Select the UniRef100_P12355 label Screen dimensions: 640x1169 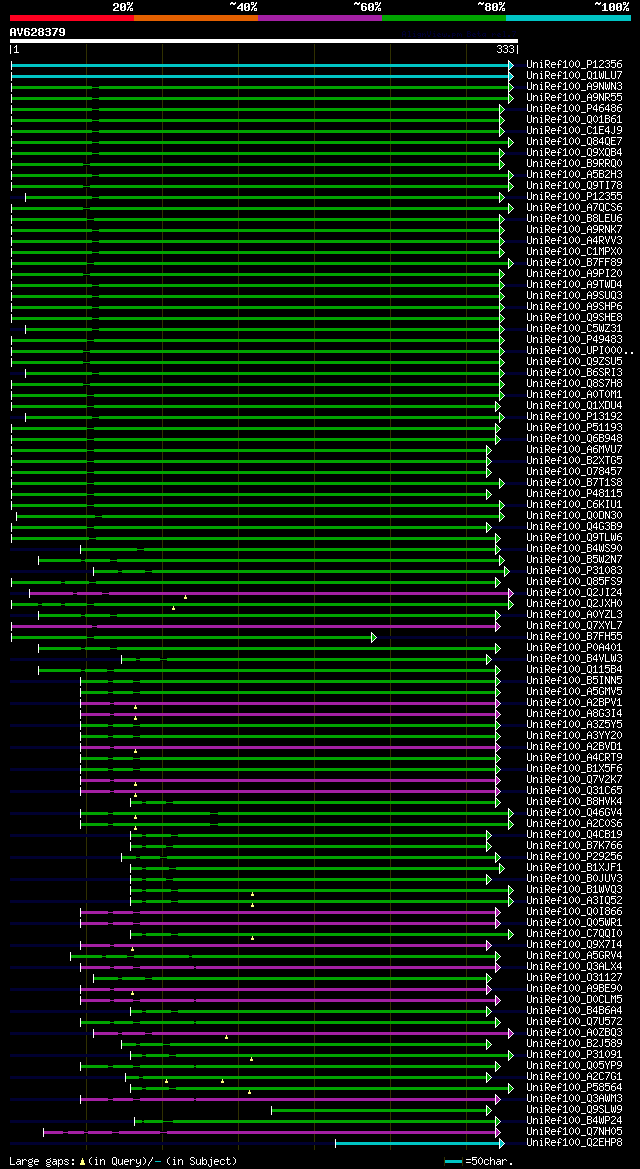[574, 197]
